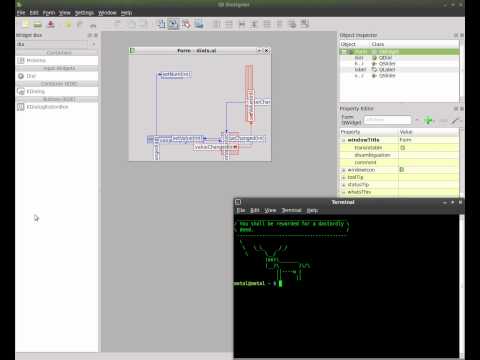The image size is (480, 360).
Task: Lay out horizontally in a splitter
Action: pyautogui.click(x=242, y=24)
